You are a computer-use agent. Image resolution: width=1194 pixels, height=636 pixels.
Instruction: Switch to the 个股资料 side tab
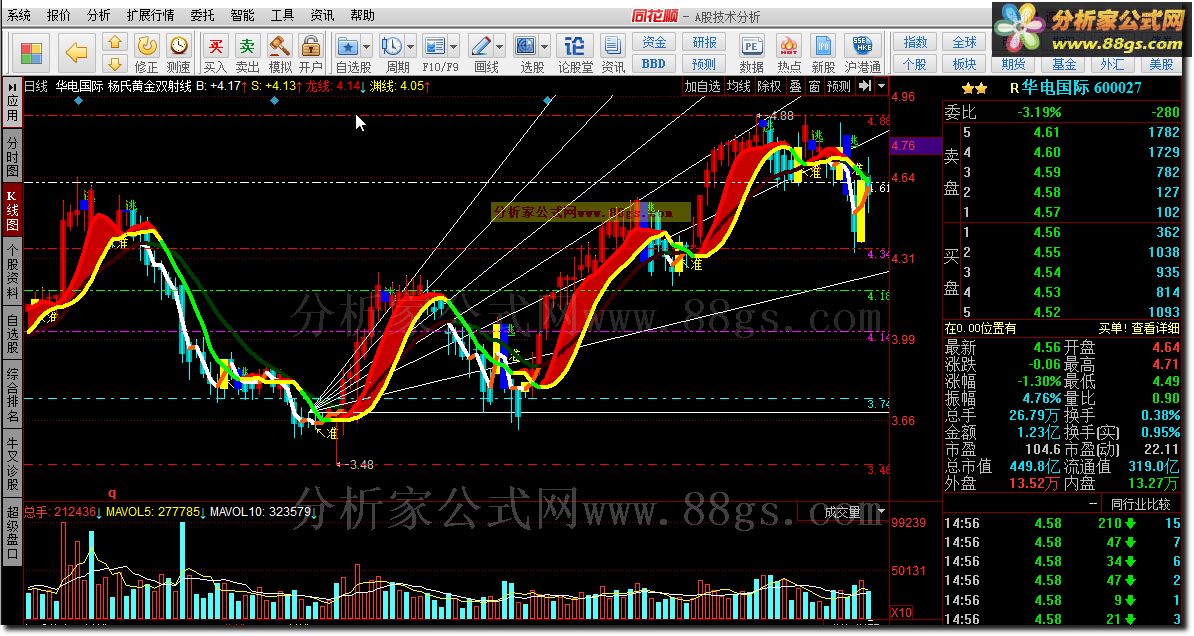point(12,271)
